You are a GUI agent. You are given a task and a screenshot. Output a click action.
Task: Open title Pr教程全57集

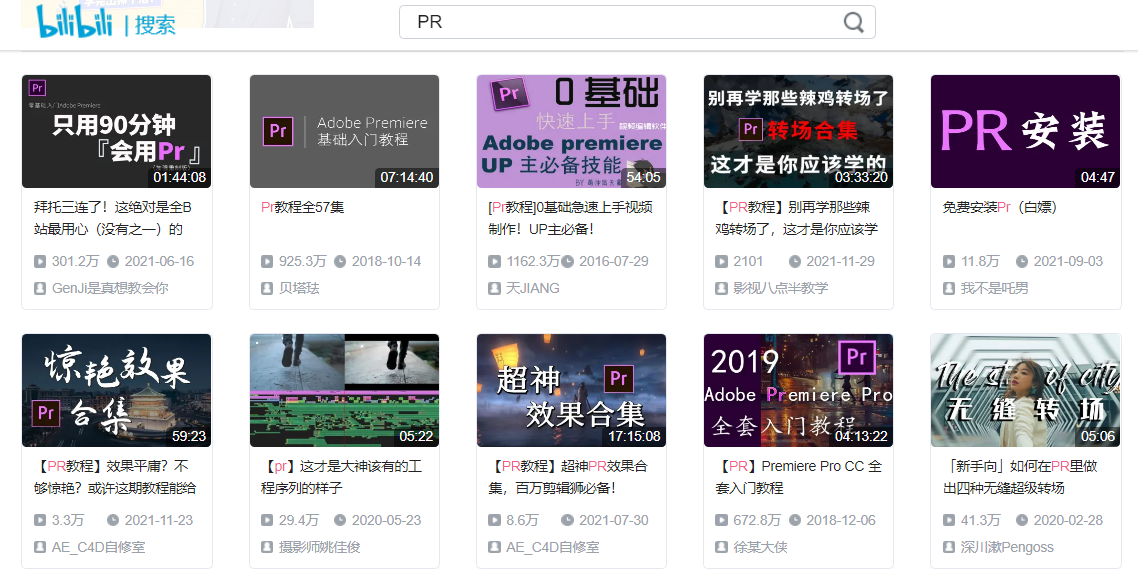[x=303, y=207]
